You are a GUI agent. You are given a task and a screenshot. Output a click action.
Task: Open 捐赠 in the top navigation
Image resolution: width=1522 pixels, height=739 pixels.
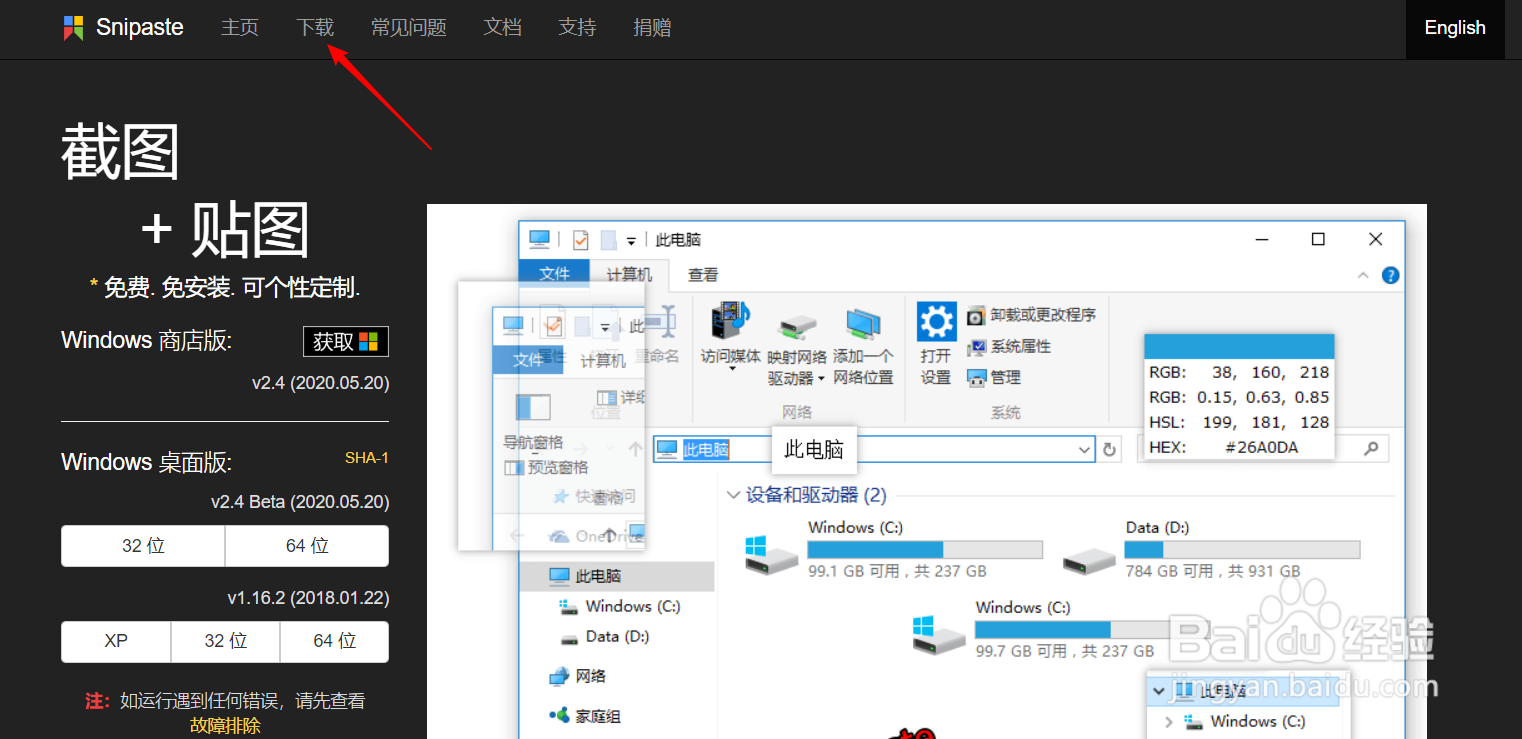tap(653, 28)
